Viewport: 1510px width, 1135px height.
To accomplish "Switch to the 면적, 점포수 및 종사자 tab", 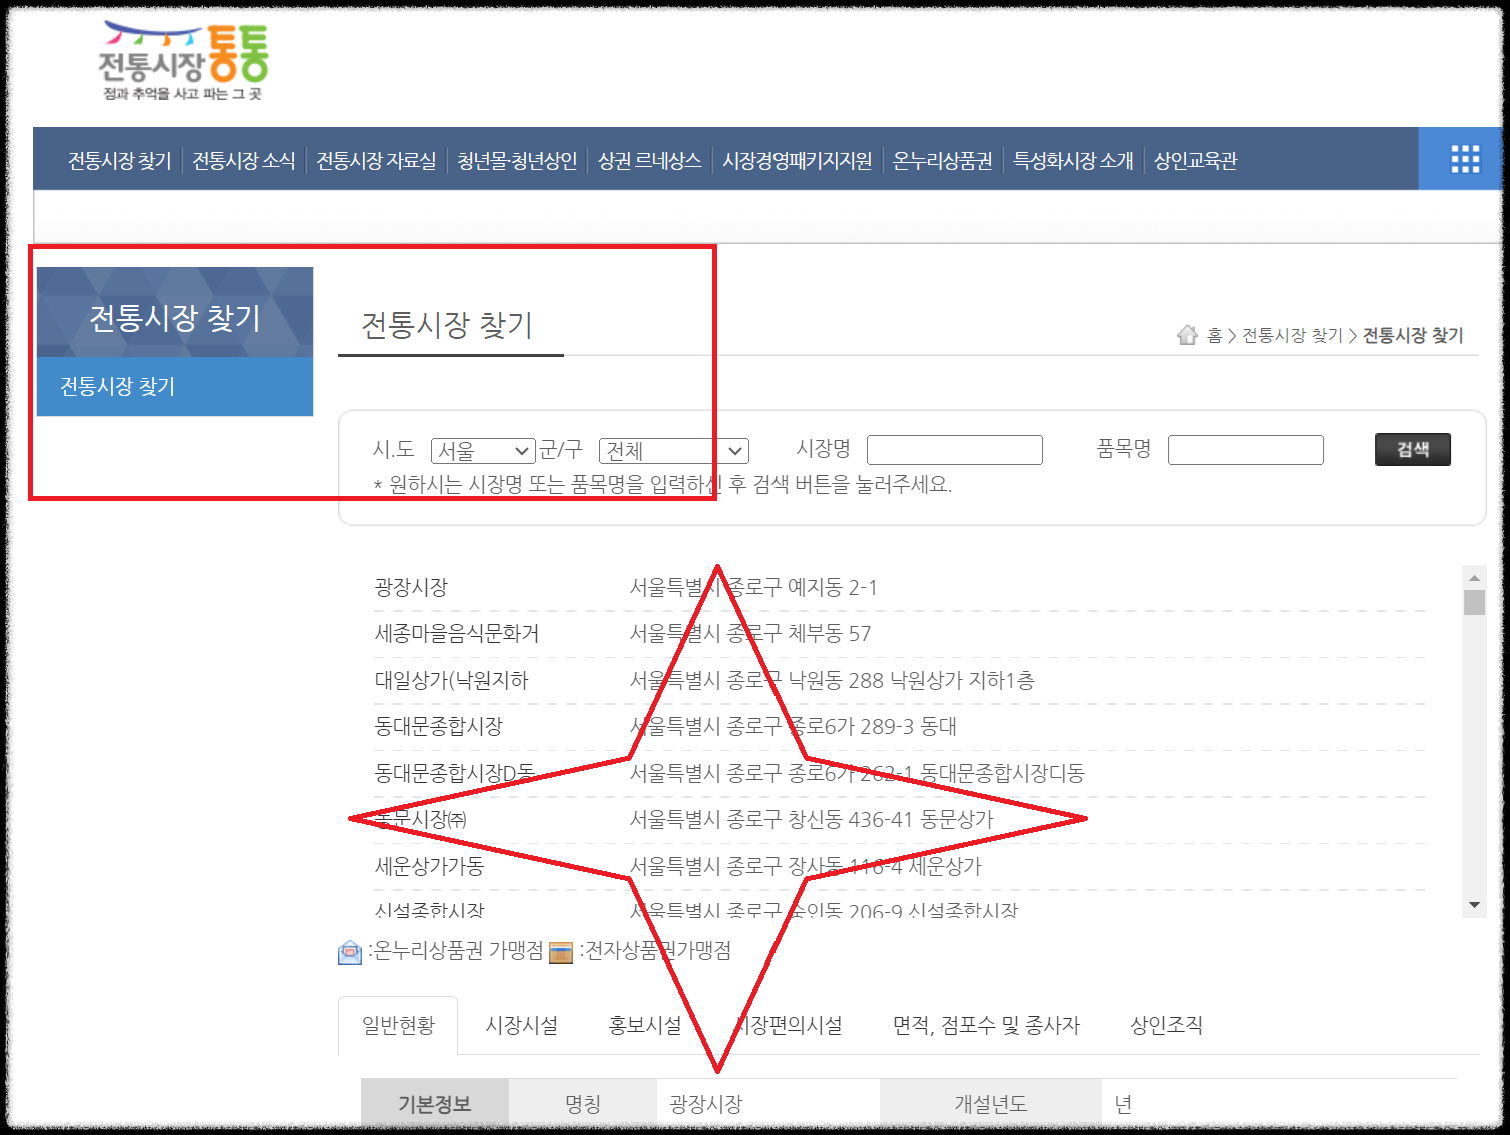I will [986, 1025].
